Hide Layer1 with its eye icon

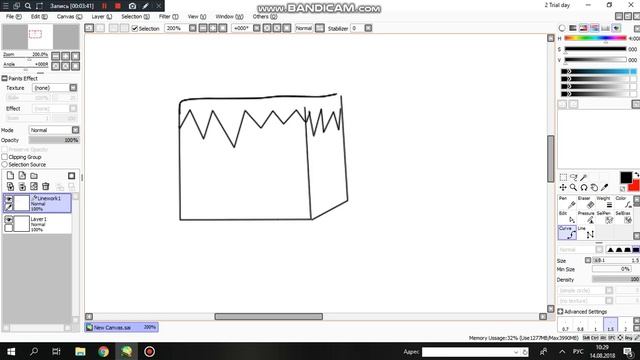(9, 220)
